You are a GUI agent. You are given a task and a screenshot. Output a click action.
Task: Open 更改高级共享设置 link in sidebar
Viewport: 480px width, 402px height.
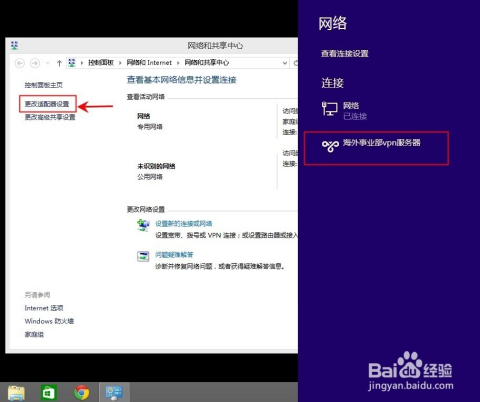tap(50, 117)
